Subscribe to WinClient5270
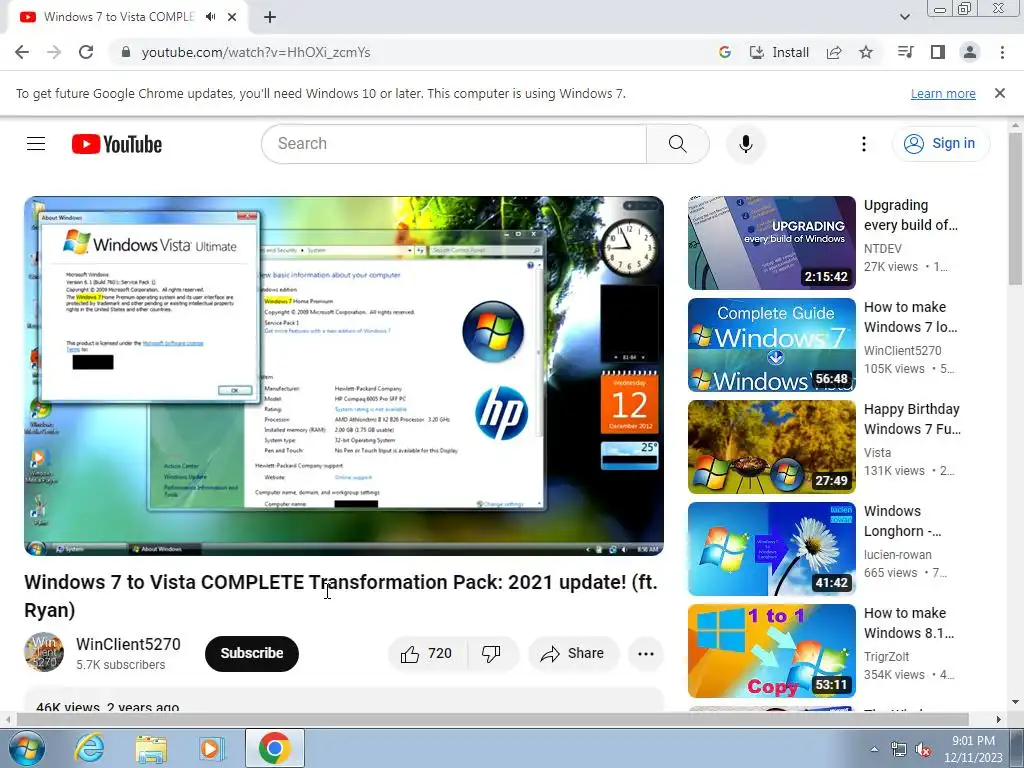Screen dimensions: 1024x768 (251, 653)
